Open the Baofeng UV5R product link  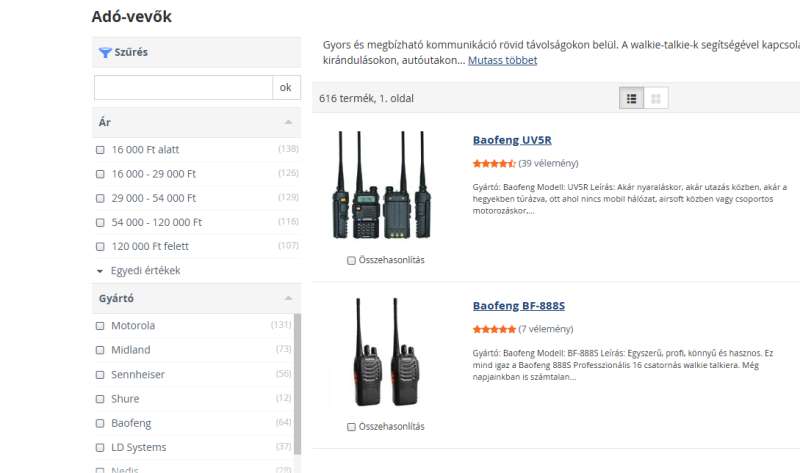511,140
